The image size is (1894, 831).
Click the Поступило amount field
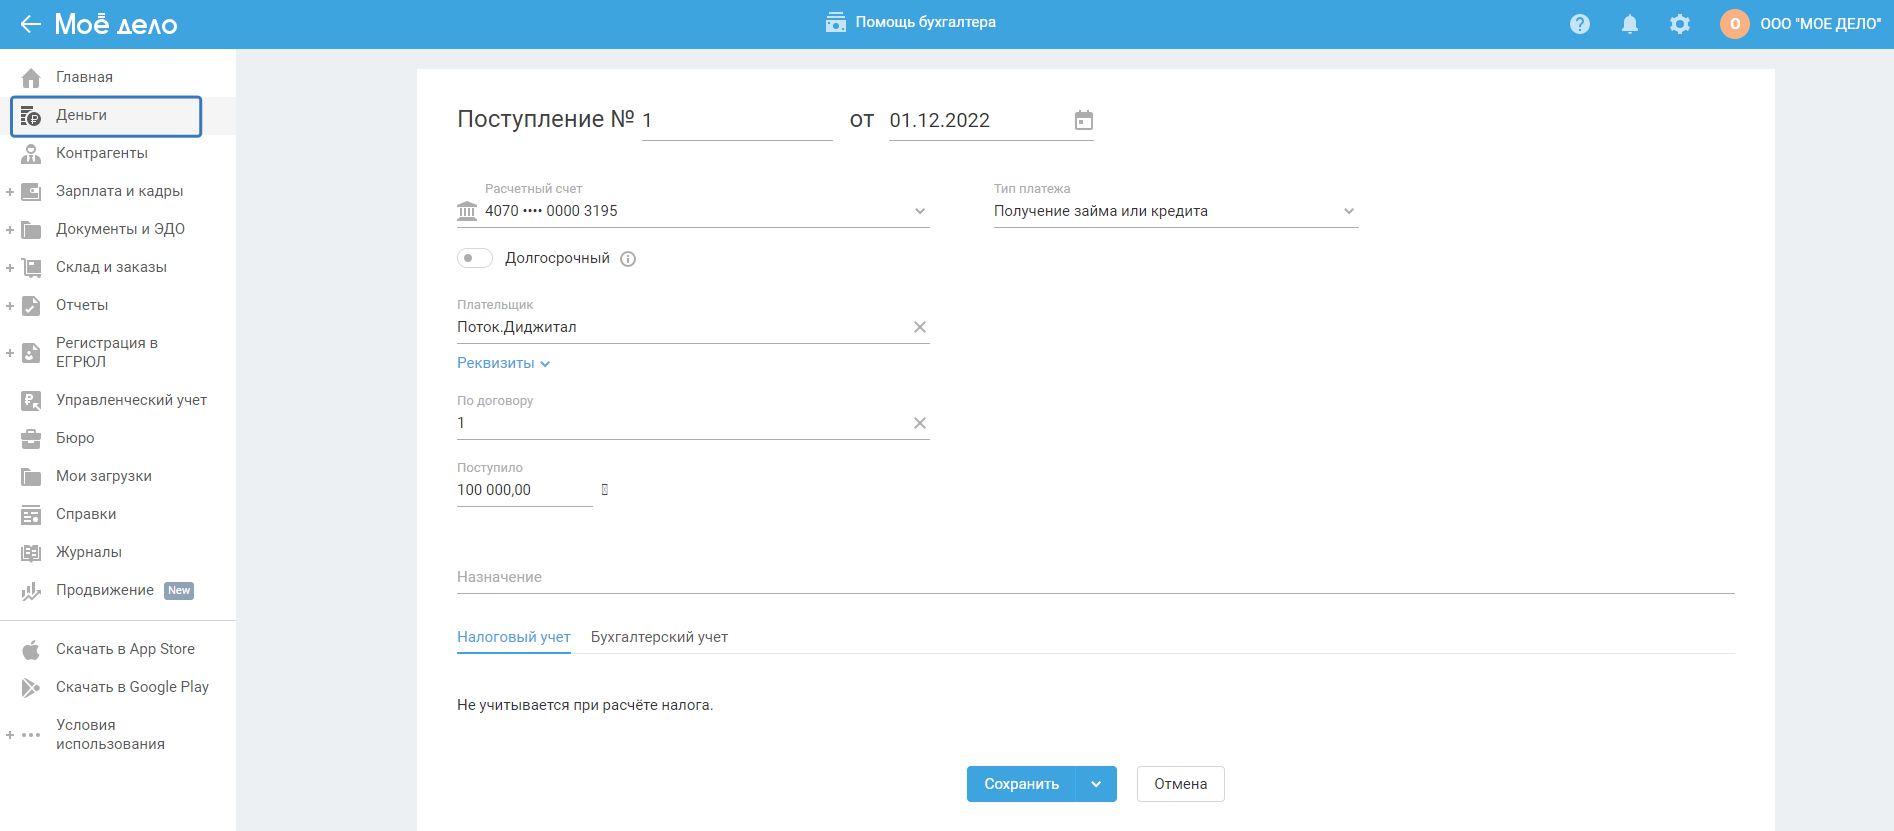tap(525, 490)
